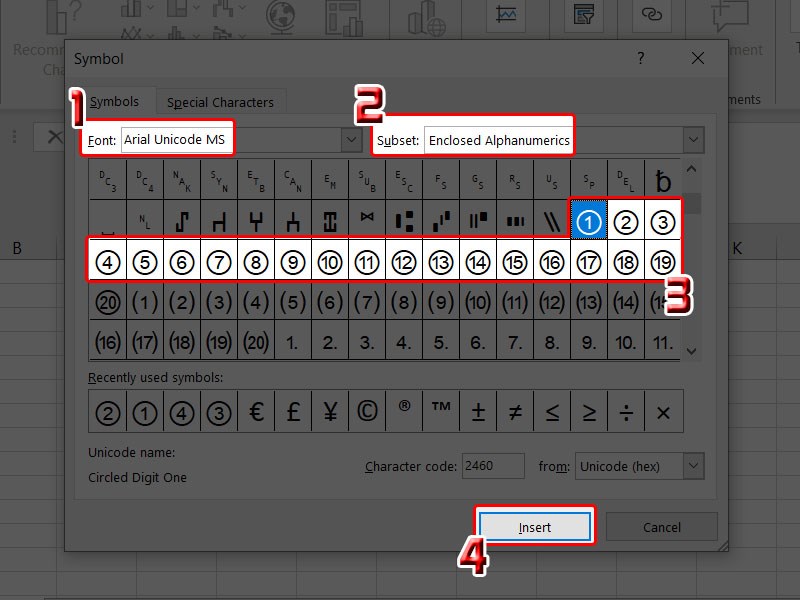Open the Font dropdown list

click(351, 140)
